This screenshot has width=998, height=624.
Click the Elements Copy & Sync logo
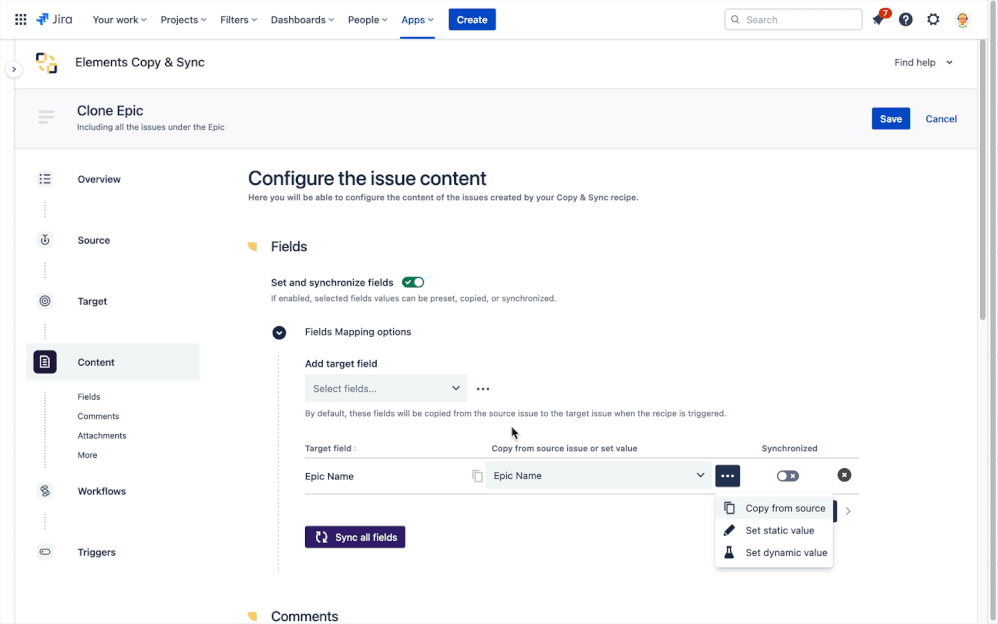(46, 62)
